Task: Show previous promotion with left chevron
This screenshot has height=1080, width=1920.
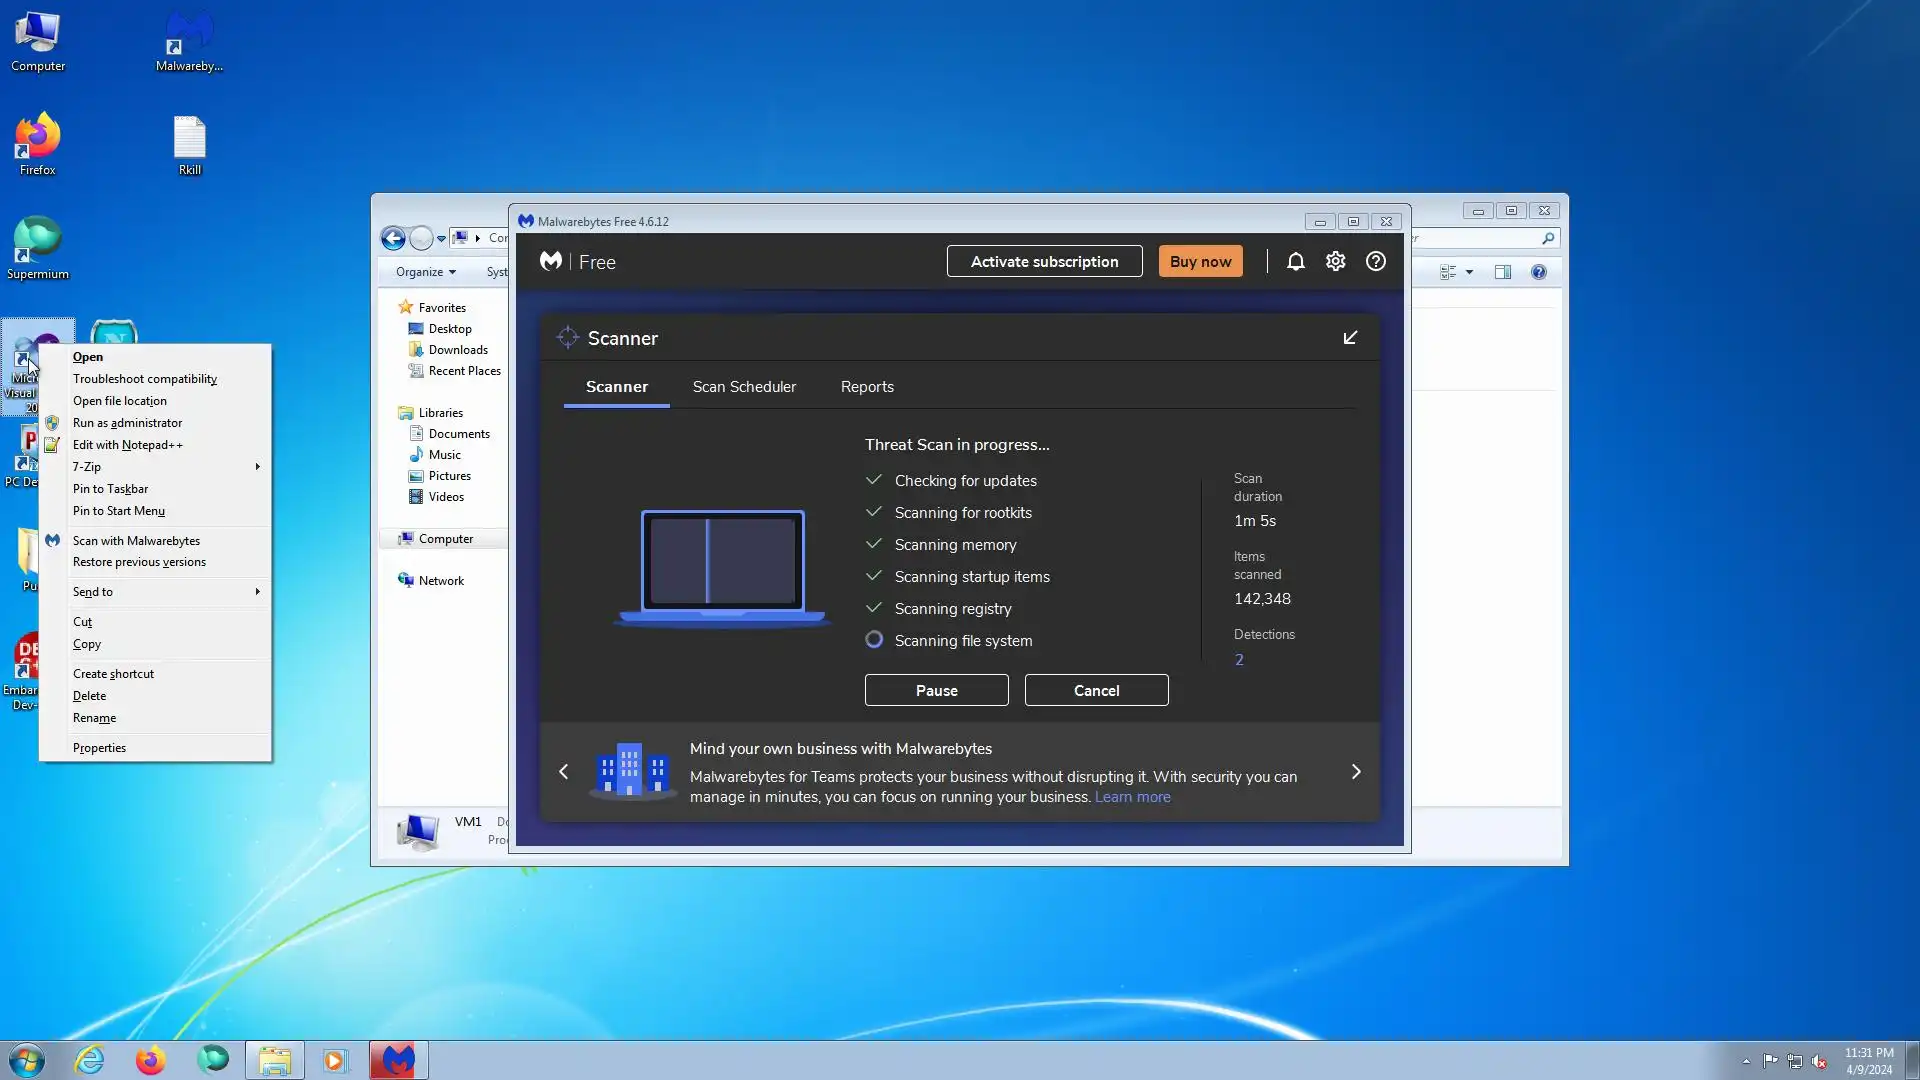Action: [564, 772]
